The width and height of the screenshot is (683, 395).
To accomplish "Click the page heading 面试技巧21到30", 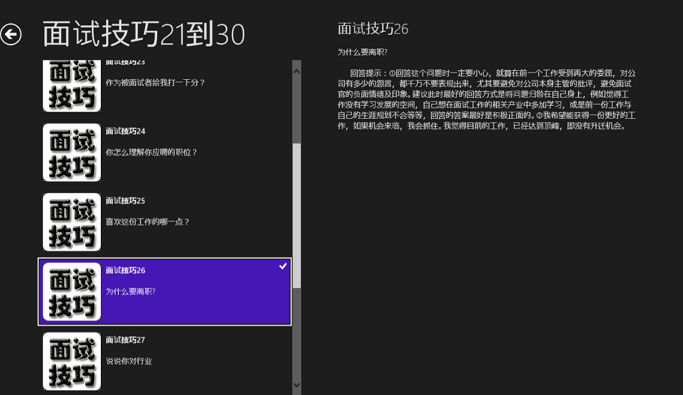I will 144,34.
